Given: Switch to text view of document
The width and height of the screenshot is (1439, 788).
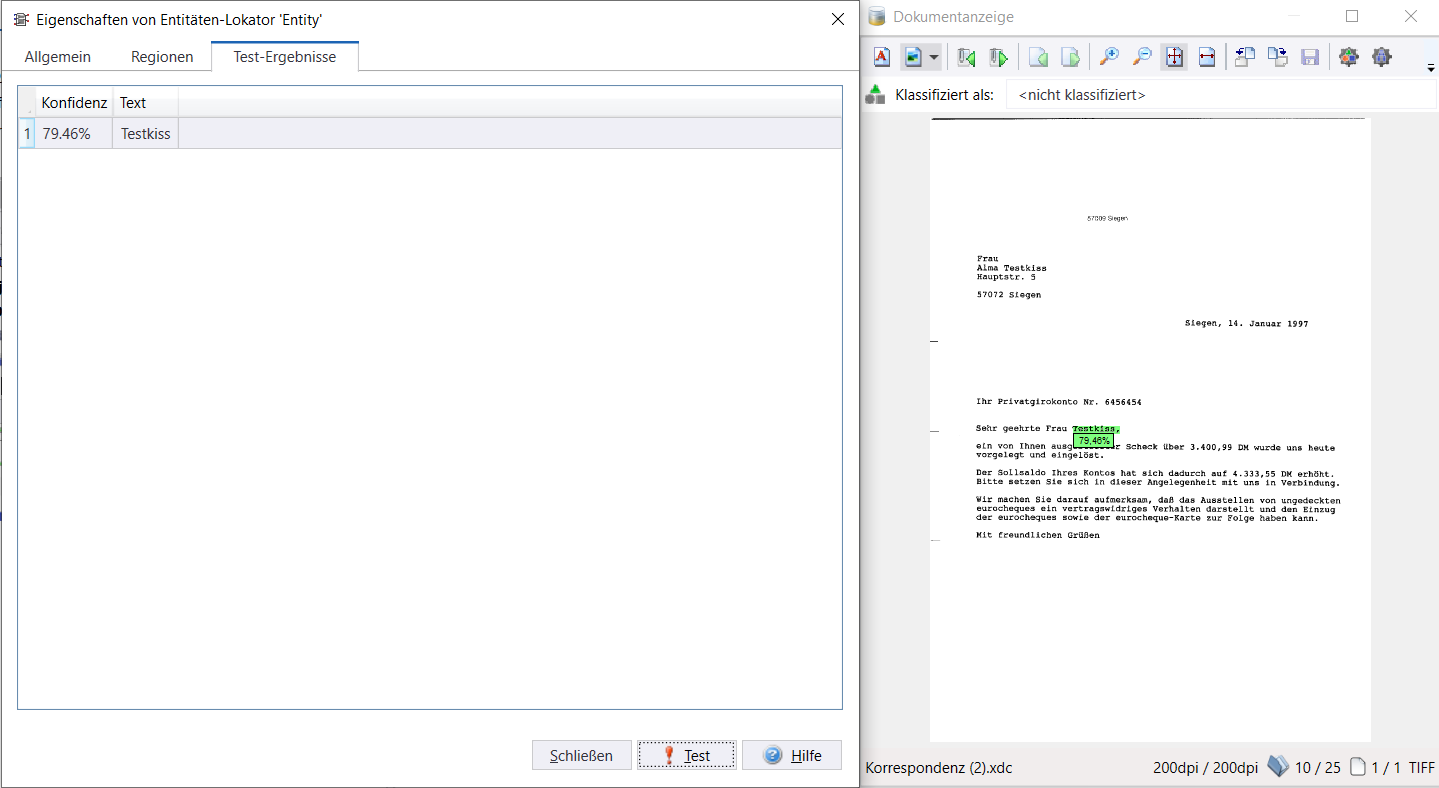Looking at the screenshot, I should (x=882, y=57).
